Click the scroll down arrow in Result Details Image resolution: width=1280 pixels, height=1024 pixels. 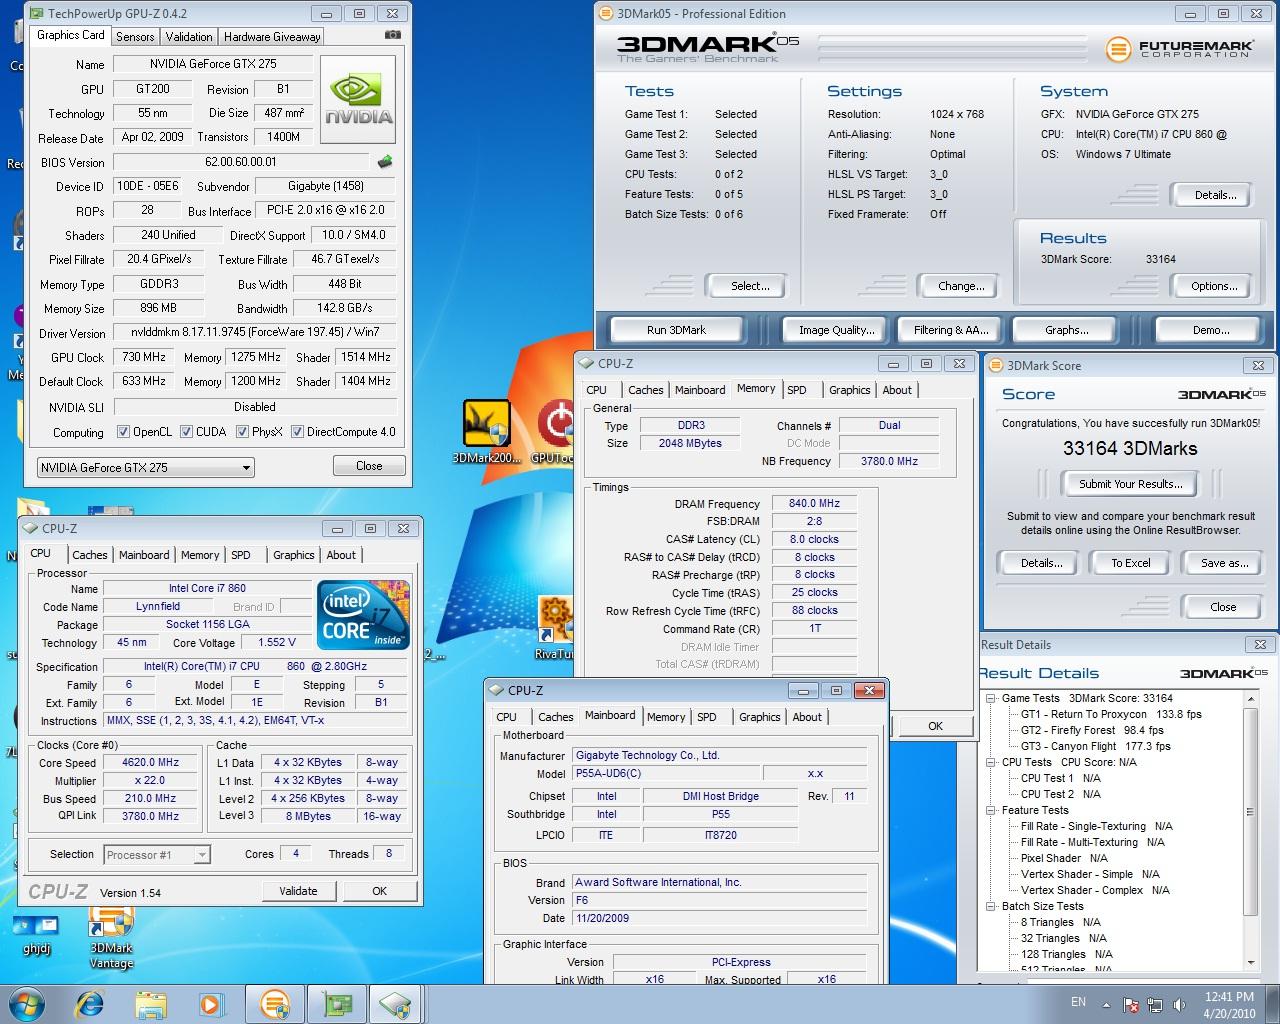click(1251, 962)
